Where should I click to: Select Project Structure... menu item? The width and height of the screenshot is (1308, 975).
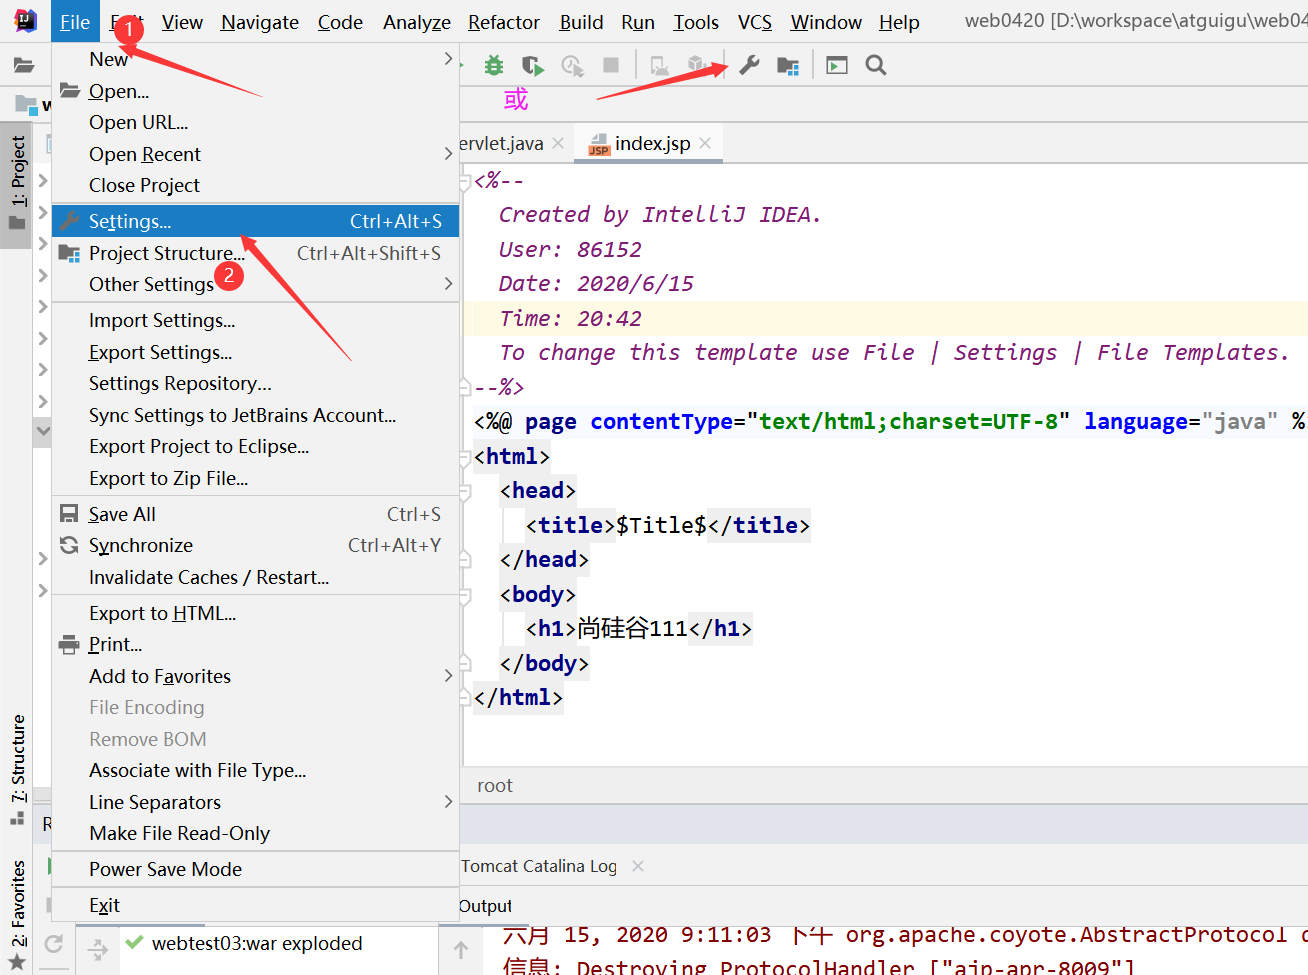click(x=255, y=253)
